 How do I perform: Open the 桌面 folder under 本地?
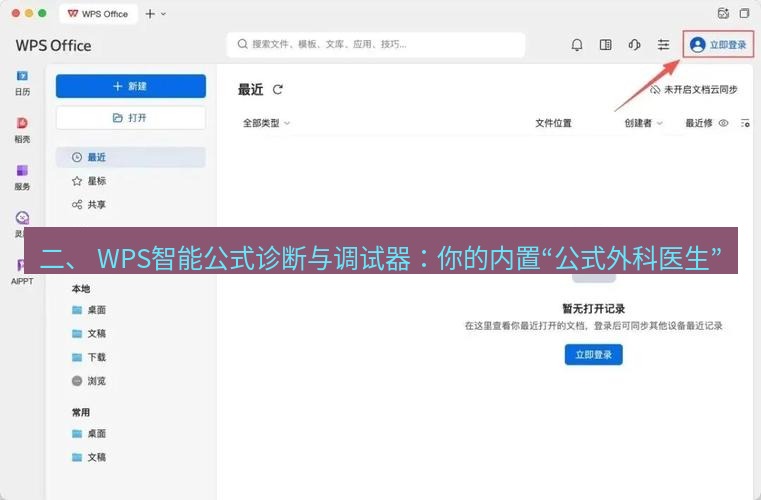click(89, 310)
